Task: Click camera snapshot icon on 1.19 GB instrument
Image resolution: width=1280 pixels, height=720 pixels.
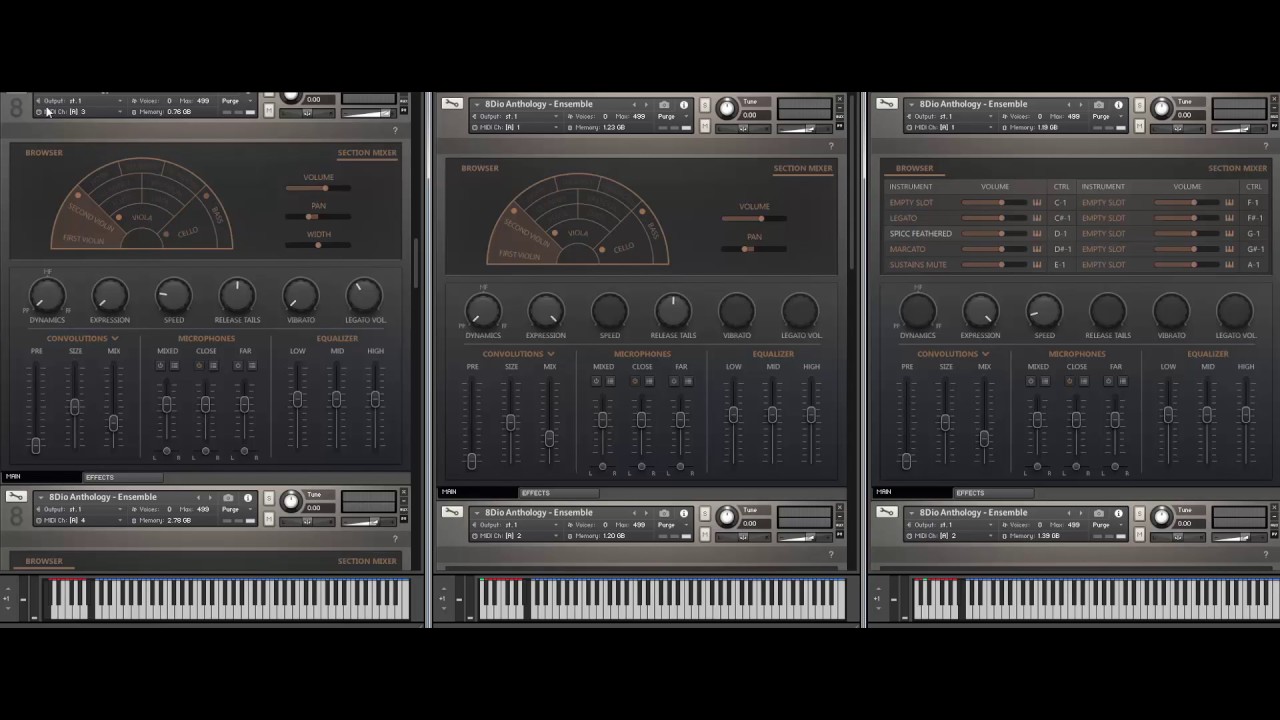Action: (x=1098, y=104)
